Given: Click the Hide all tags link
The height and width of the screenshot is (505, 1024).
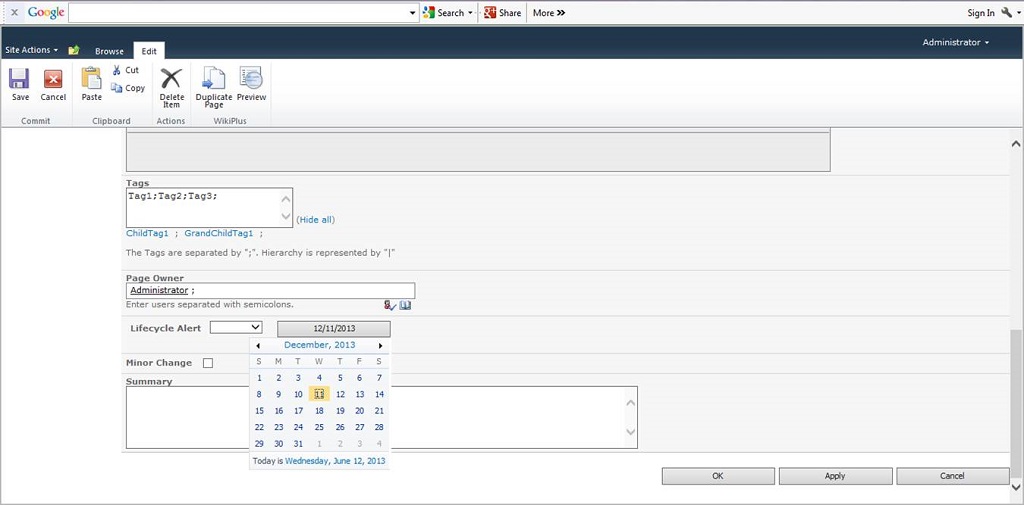Looking at the screenshot, I should [x=315, y=220].
